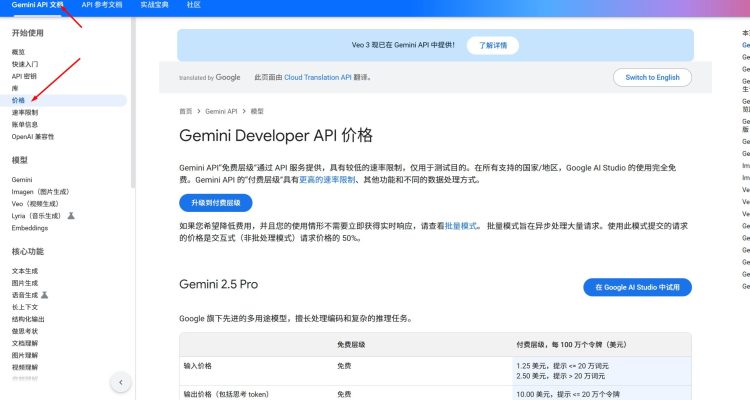Open Embeddings in the sidebar

30,228
